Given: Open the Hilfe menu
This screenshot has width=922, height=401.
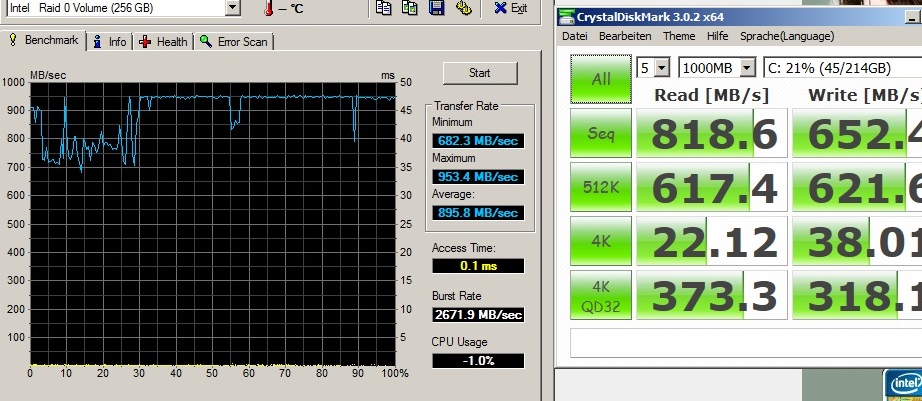Looking at the screenshot, I should [x=717, y=36].
